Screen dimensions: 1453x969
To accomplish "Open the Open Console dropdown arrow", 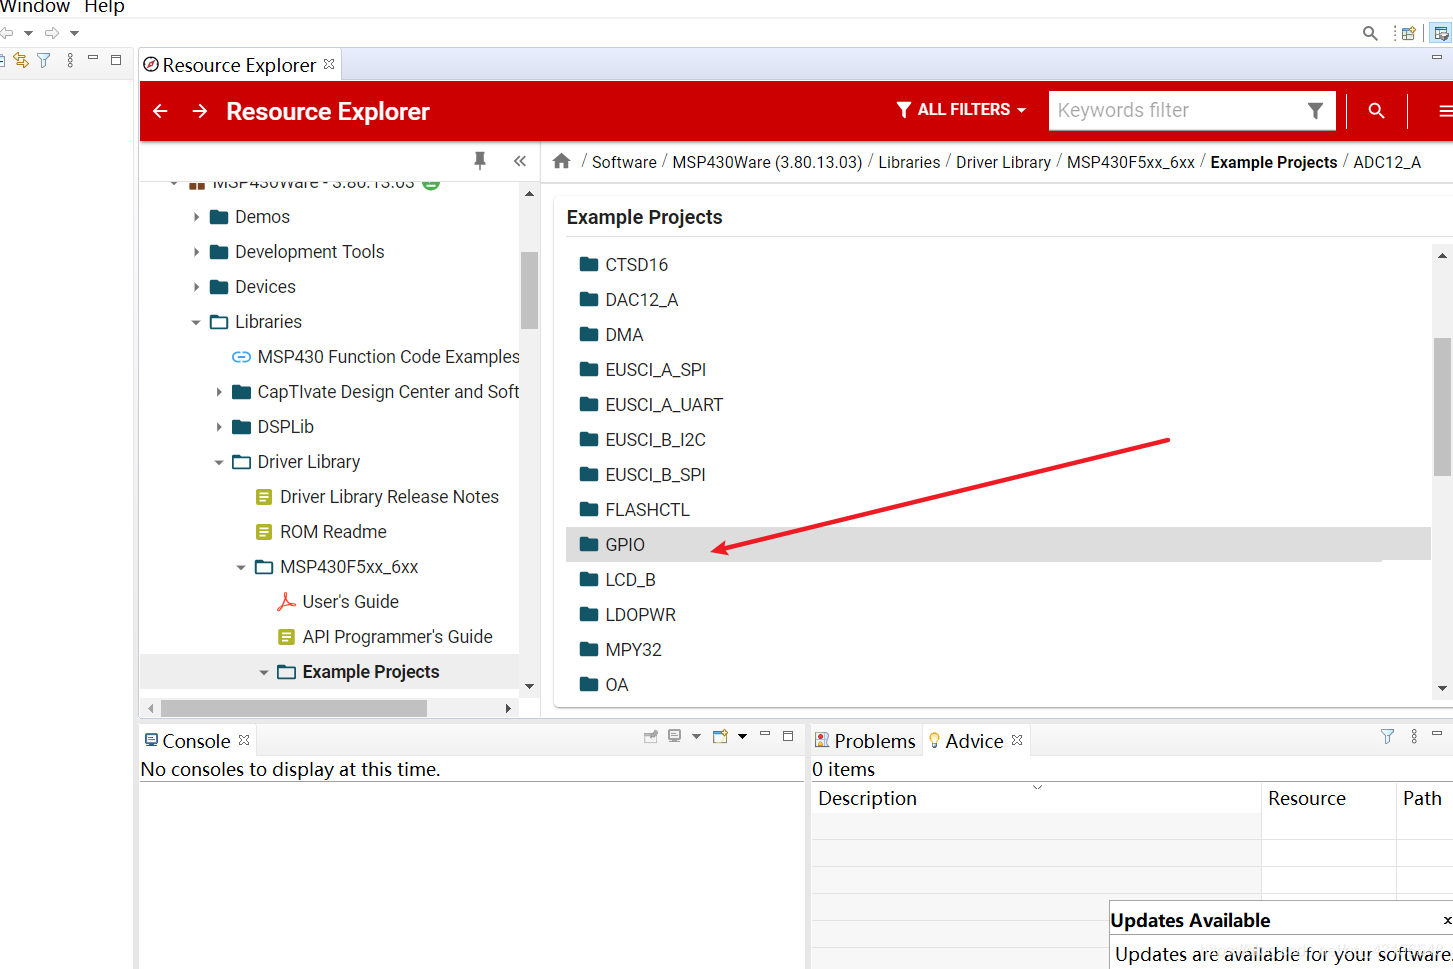I will pos(742,736).
